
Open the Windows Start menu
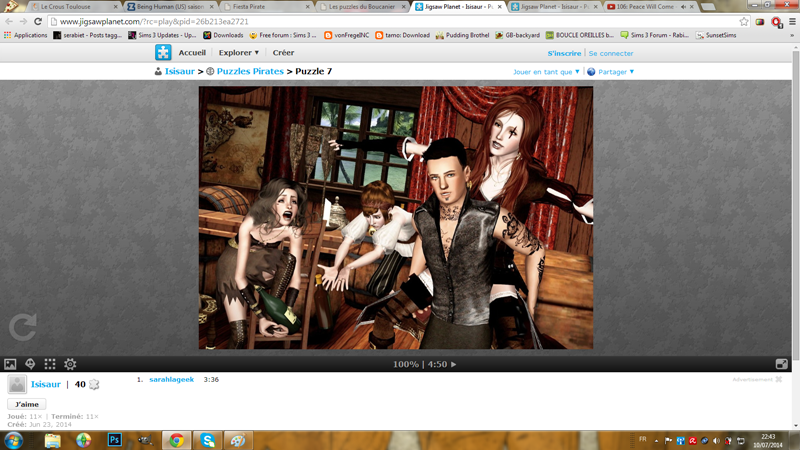pos(13,440)
